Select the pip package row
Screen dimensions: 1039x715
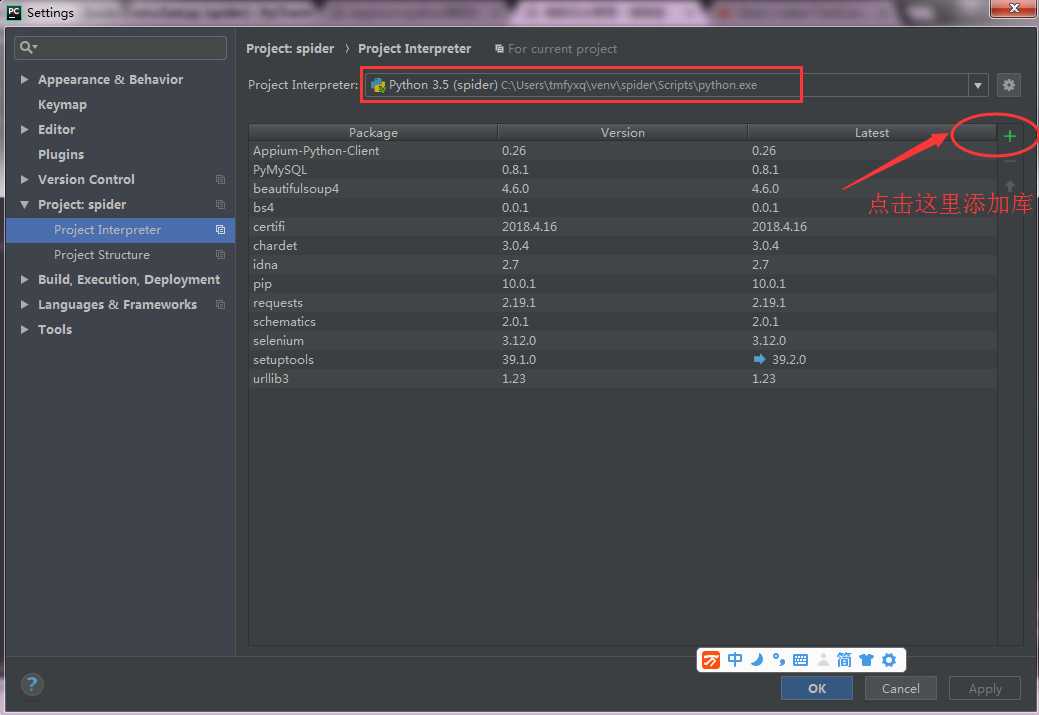click(x=622, y=284)
